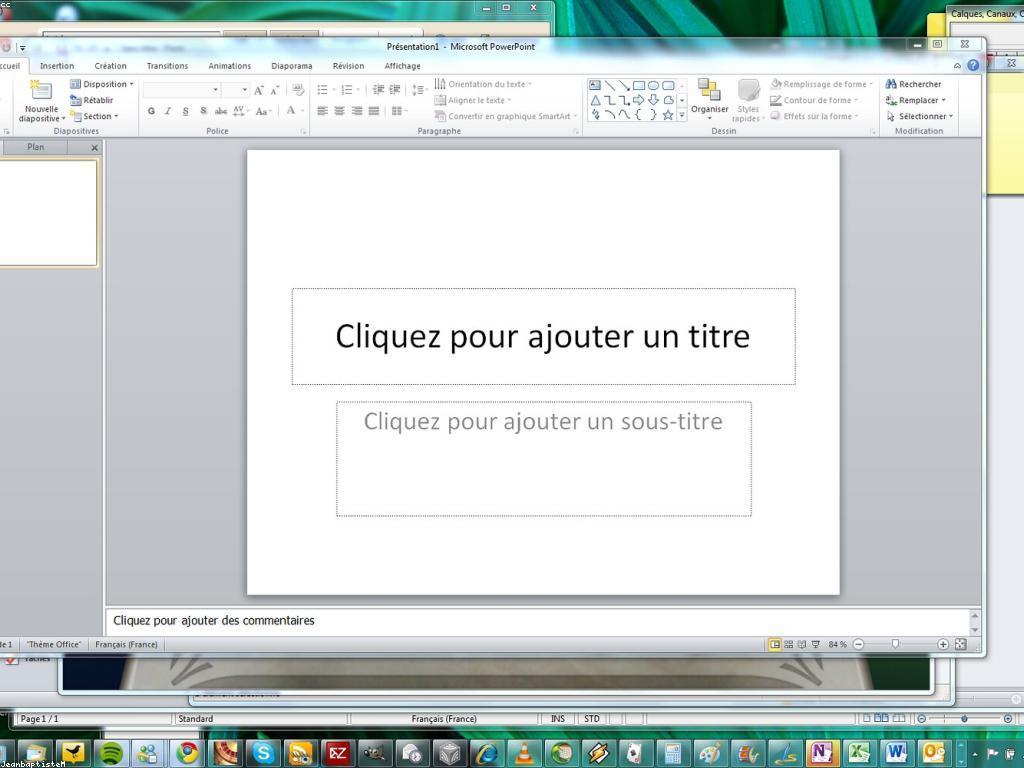The width and height of the screenshot is (1024, 768).
Task: Open PowerPoint help question mark
Action: click(x=973, y=66)
